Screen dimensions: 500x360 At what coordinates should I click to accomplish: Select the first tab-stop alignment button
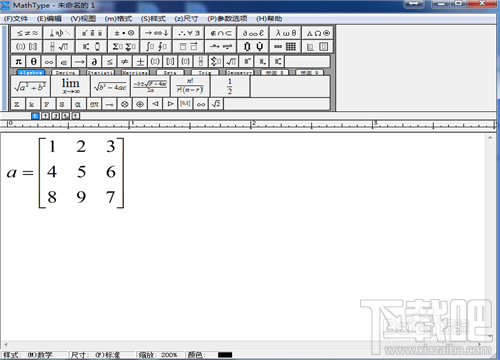coord(35,116)
